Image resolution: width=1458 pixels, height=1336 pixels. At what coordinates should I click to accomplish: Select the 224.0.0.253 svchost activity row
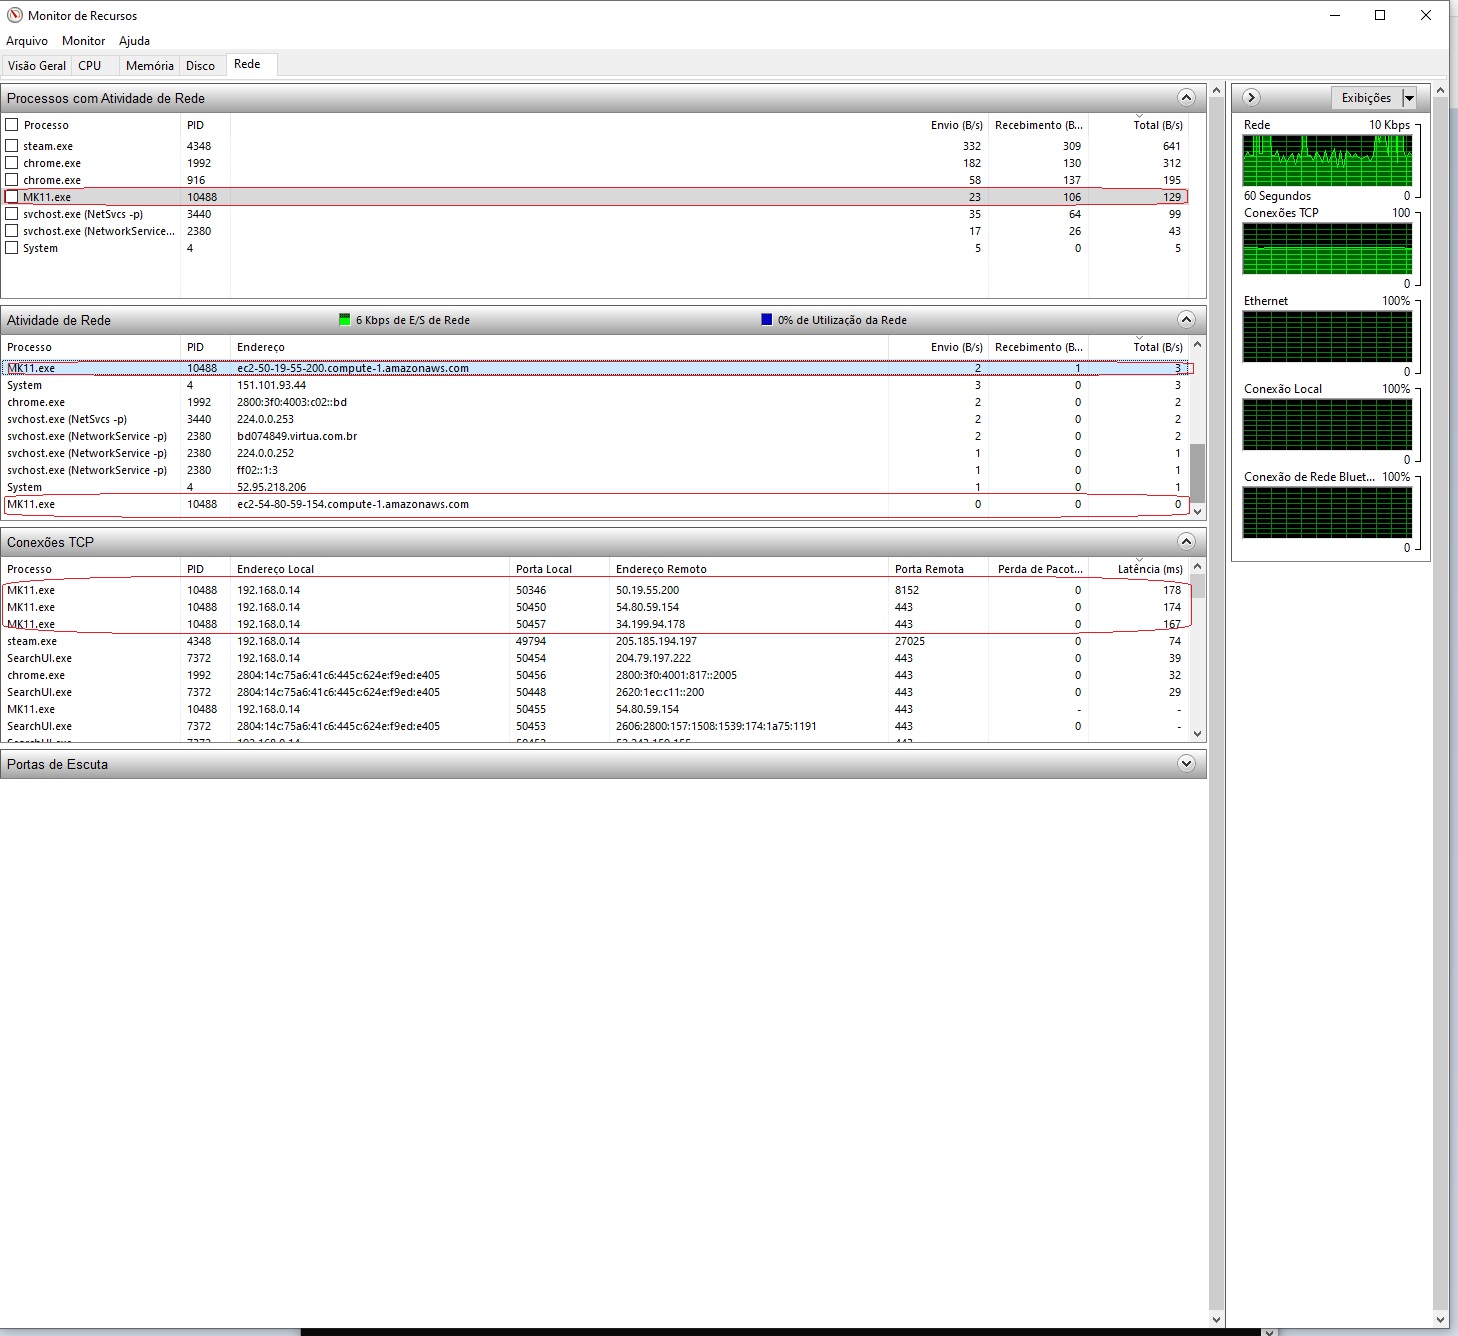(597, 419)
